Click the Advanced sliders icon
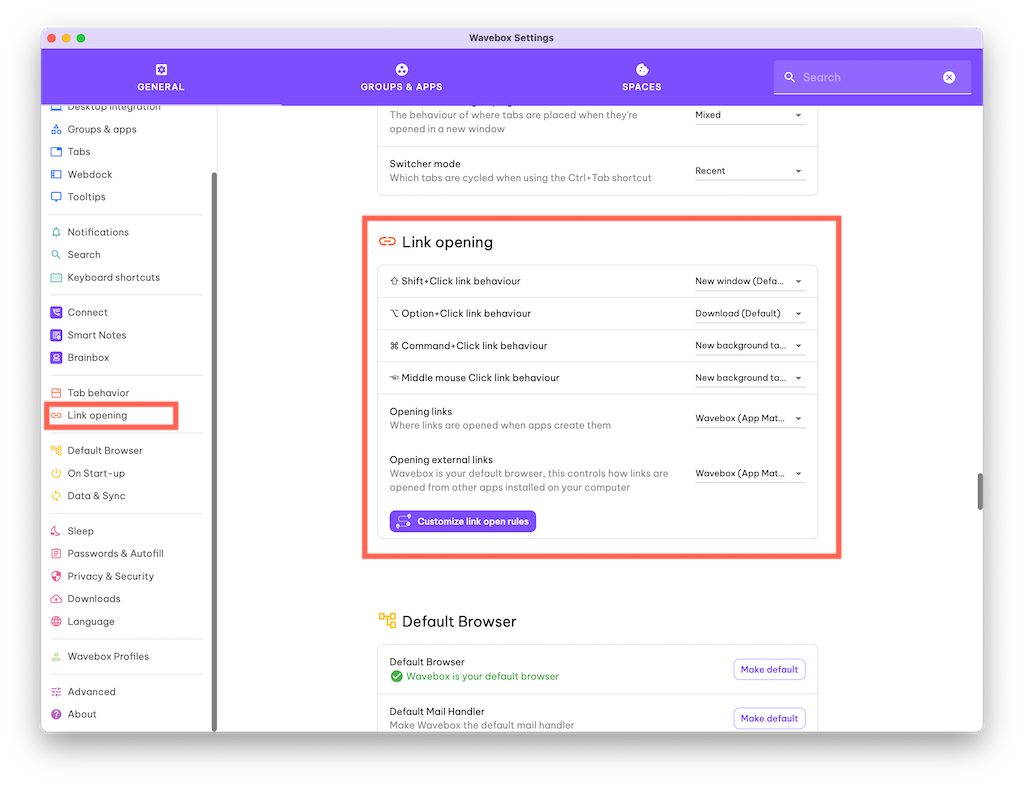Viewport: 1024px width, 786px height. point(56,692)
